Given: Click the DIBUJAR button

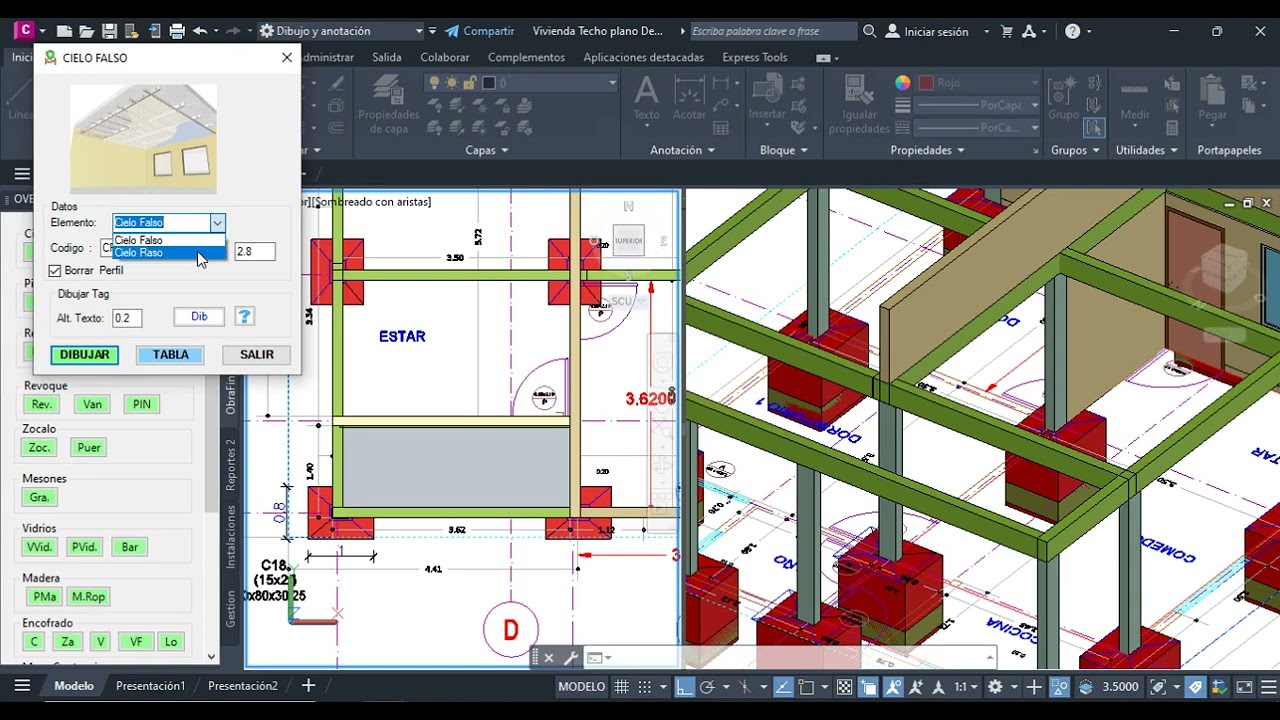Looking at the screenshot, I should tap(85, 355).
